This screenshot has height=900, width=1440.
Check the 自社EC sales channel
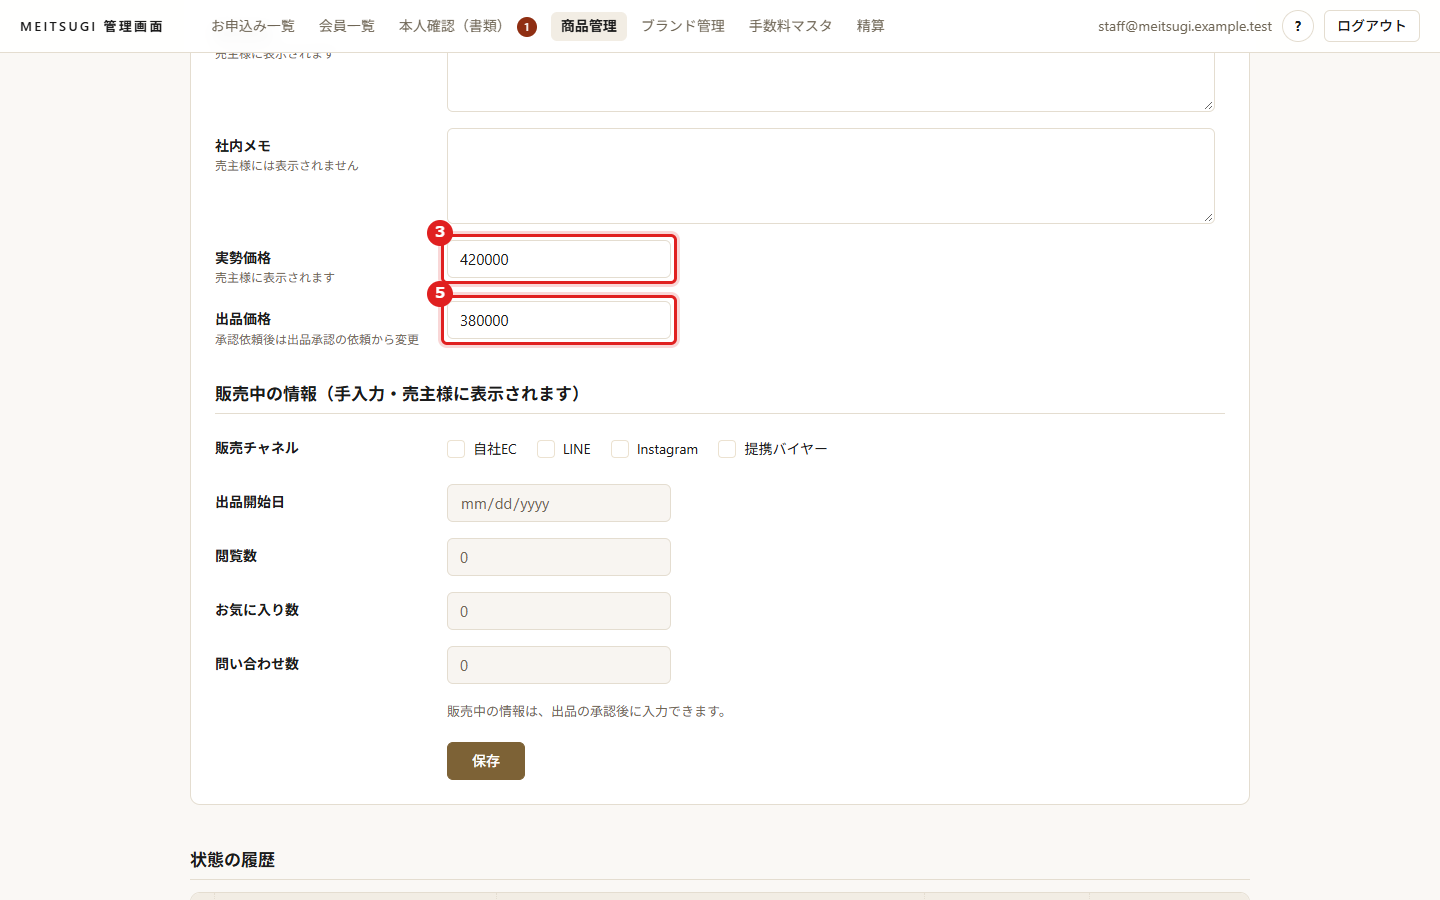(456, 449)
